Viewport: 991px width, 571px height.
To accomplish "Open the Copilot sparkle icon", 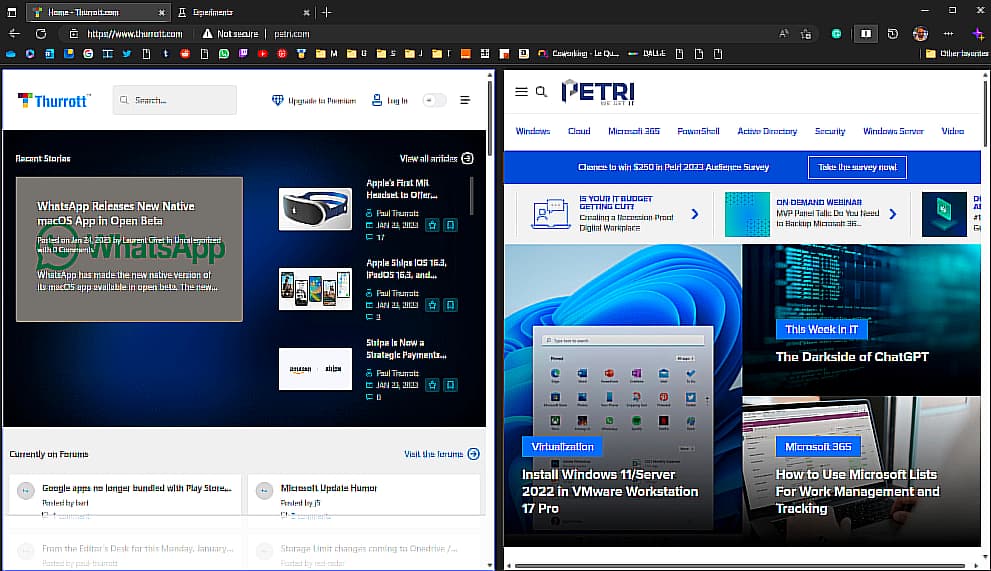I will pyautogui.click(x=978, y=34).
